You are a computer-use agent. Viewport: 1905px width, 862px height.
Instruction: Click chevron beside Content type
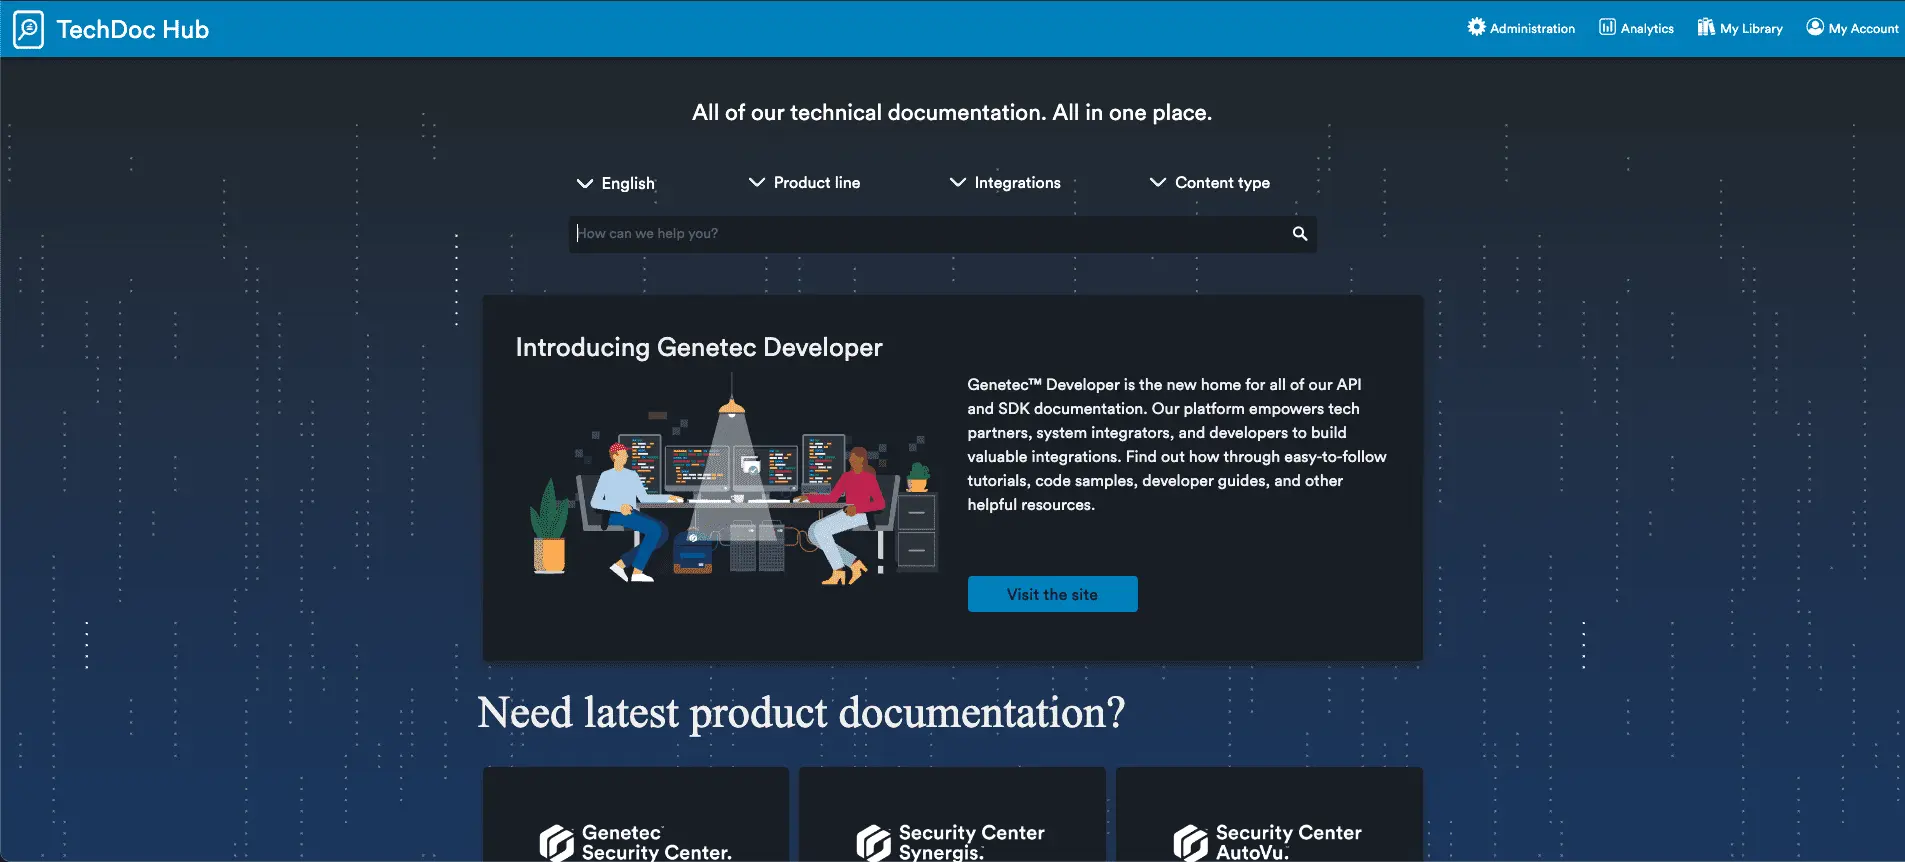tap(1158, 182)
